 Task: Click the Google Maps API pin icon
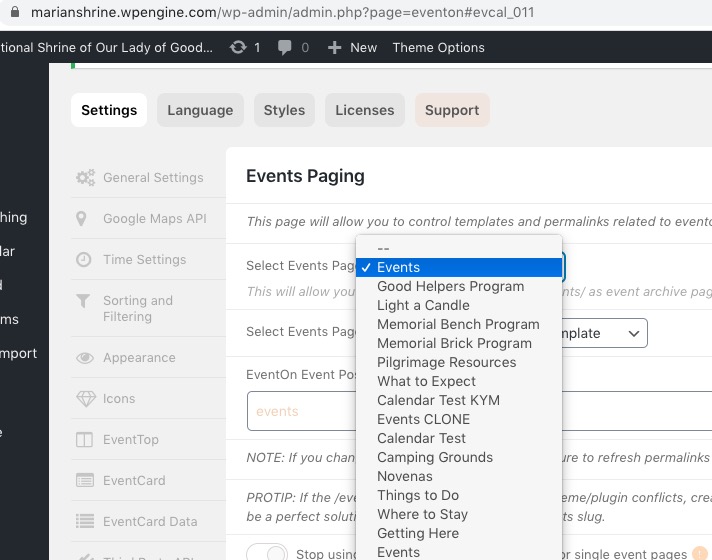(x=81, y=219)
